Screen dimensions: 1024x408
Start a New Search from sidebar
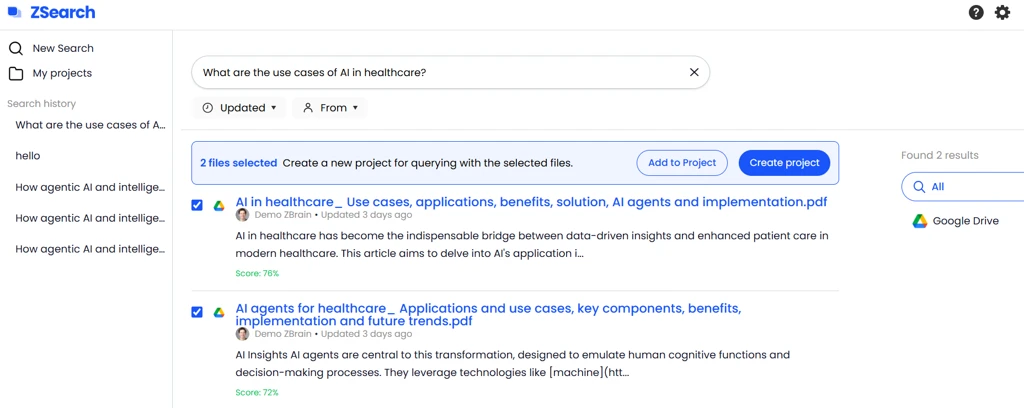(62, 48)
